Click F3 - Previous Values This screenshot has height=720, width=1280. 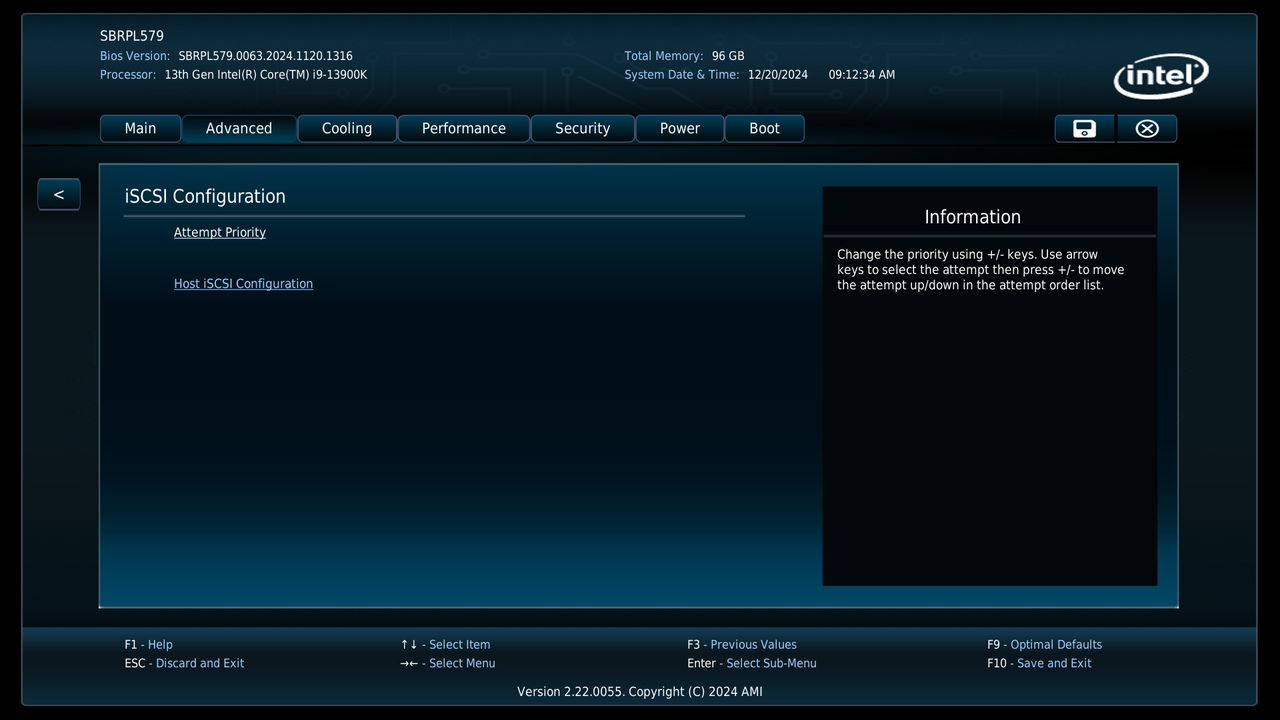click(x=742, y=645)
